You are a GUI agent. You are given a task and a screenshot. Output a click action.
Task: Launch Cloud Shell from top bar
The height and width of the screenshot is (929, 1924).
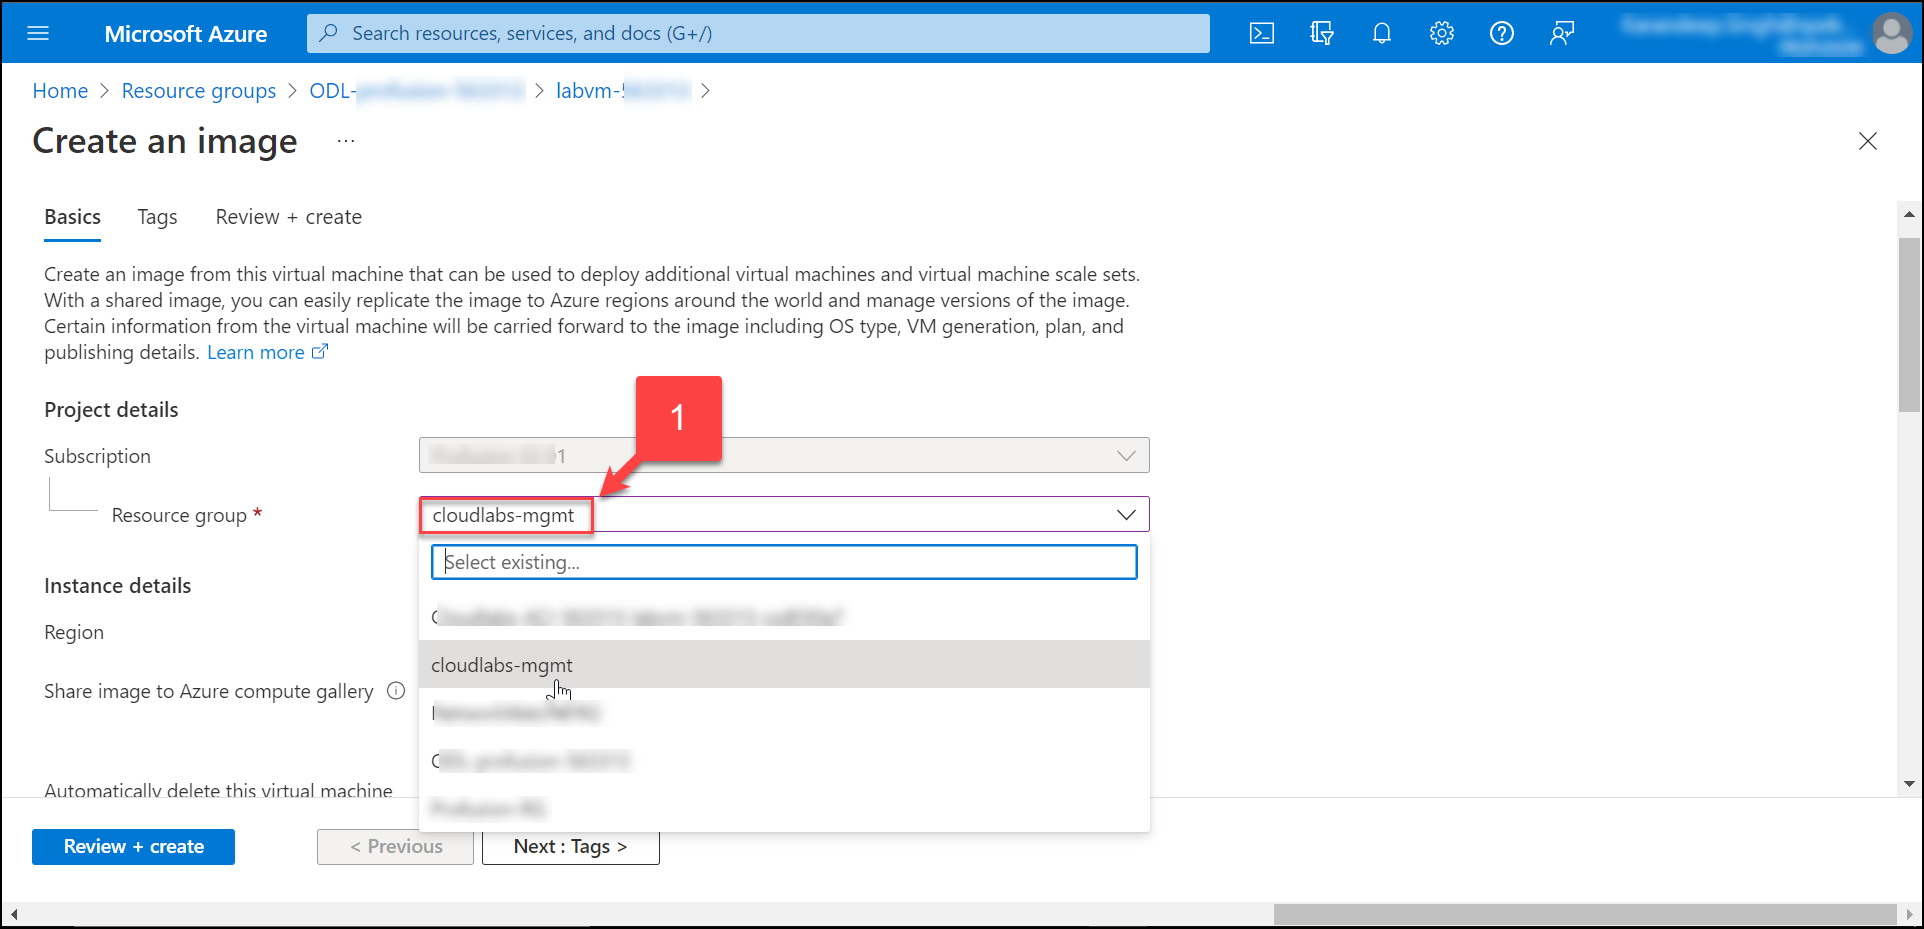(x=1262, y=33)
